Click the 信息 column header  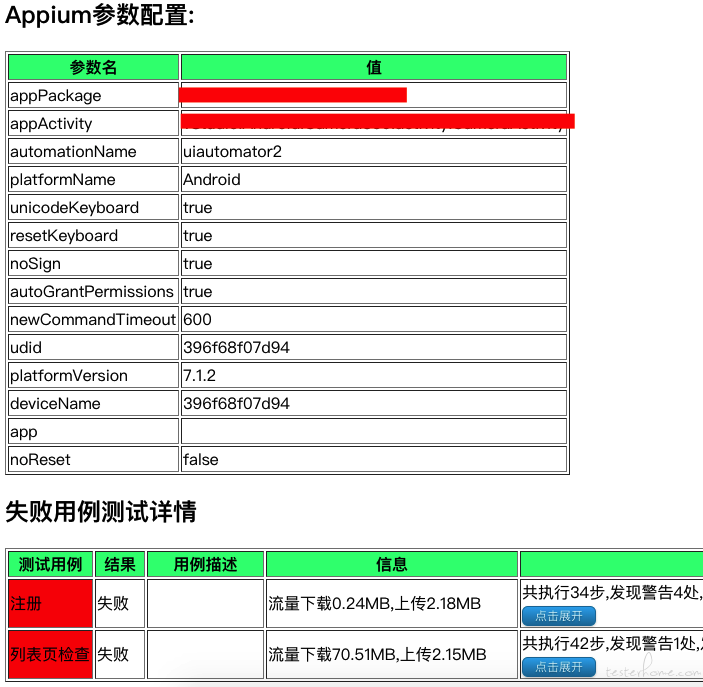click(x=392, y=564)
